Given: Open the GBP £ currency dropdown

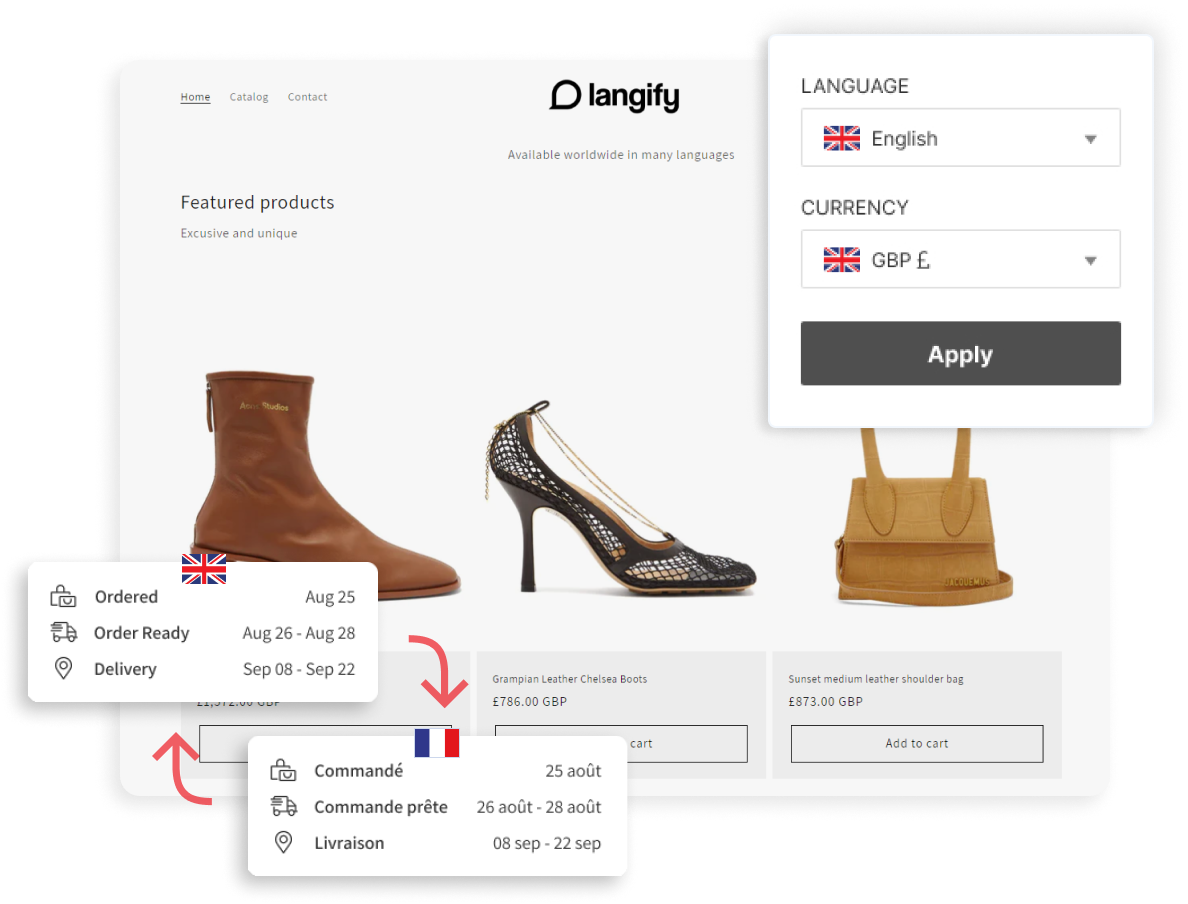Looking at the screenshot, I should 960,260.
